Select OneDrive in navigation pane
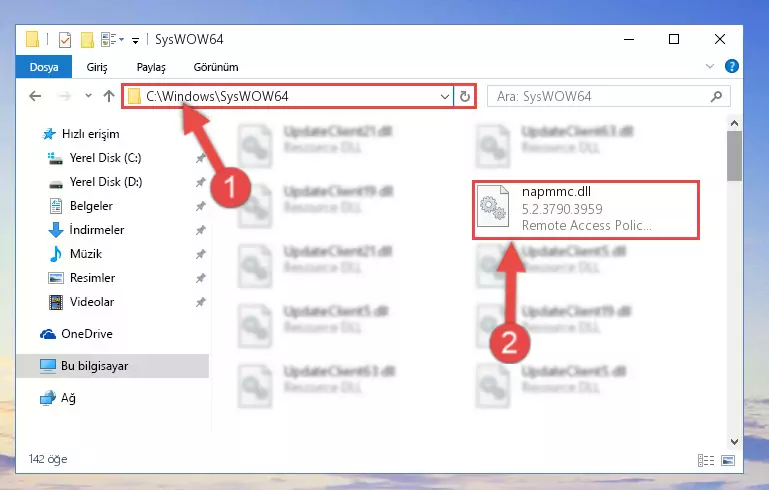The width and height of the screenshot is (769, 490). [76, 334]
